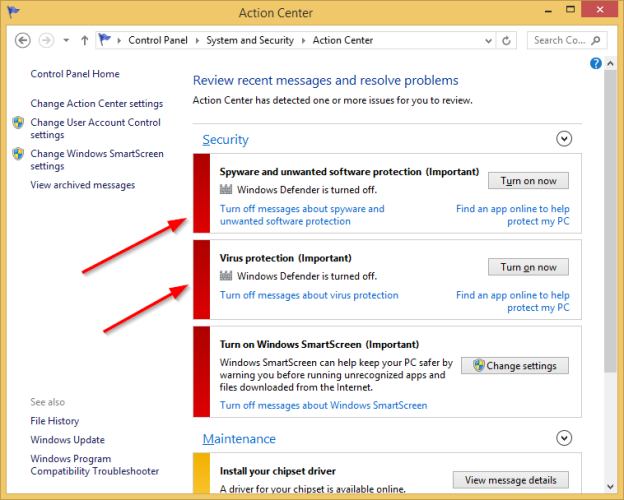
Task: Click the search magnifier icon
Action: pyautogui.click(x=596, y=40)
